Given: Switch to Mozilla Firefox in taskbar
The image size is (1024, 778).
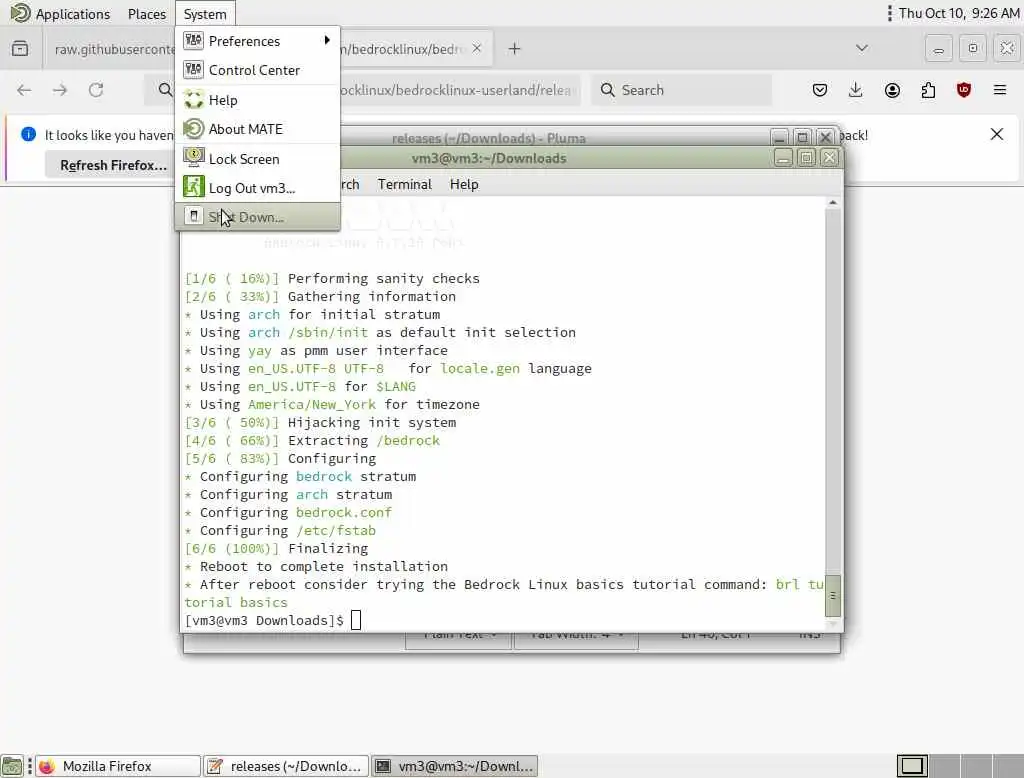Looking at the screenshot, I should pyautogui.click(x=118, y=766).
